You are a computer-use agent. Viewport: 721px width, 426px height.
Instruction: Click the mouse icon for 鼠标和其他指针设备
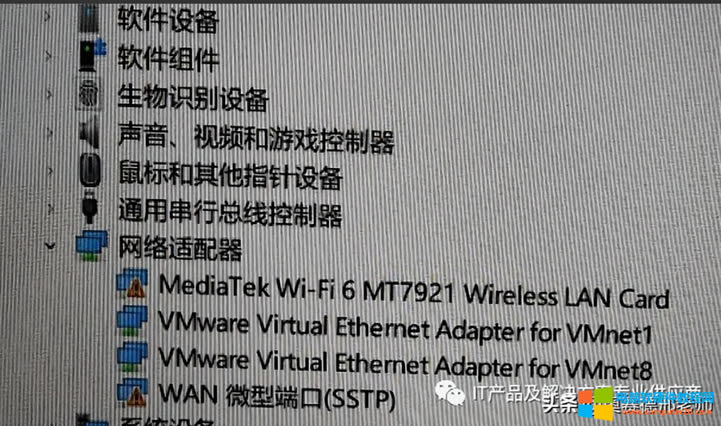(90, 170)
